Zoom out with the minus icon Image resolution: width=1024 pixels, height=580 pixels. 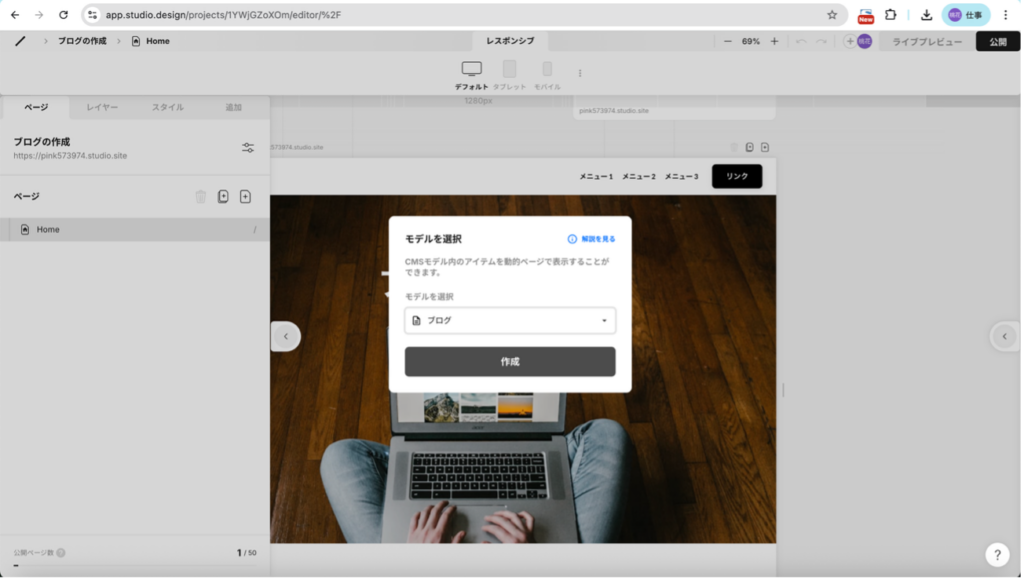pos(727,41)
